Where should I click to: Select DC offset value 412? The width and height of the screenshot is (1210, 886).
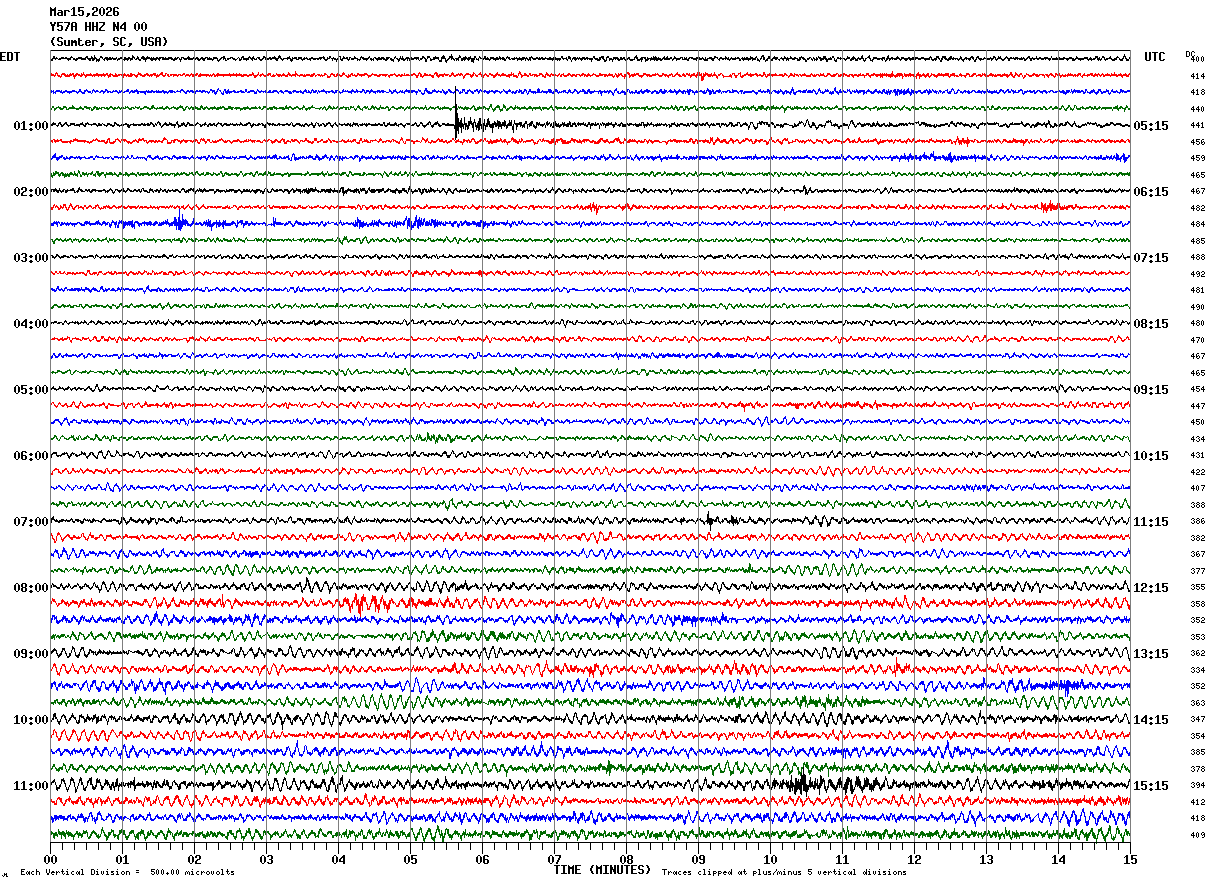1197,802
